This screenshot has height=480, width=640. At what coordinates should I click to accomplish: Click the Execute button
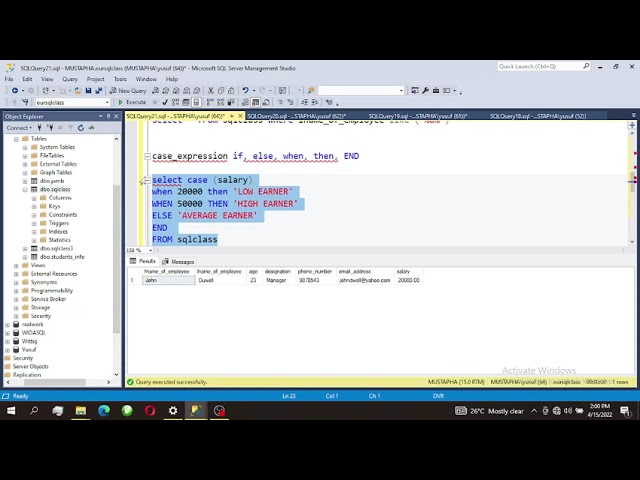click(132, 102)
